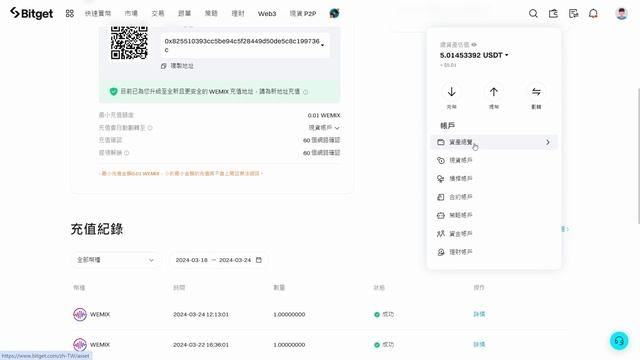Open the user profile avatar
640x360 pixels.
coord(621,13)
